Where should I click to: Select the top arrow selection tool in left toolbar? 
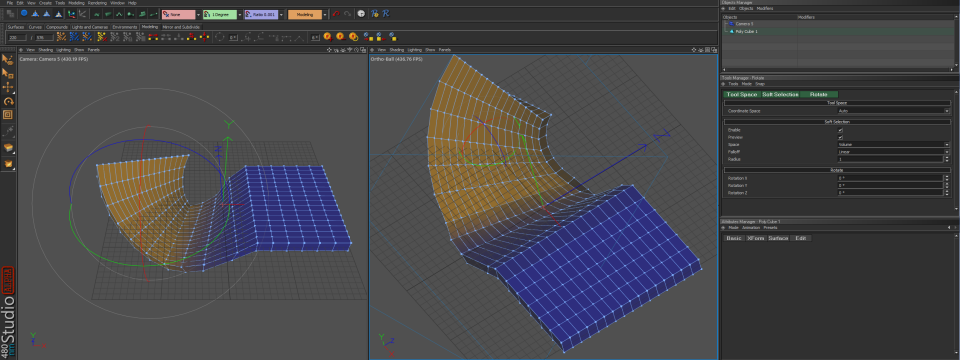[8, 59]
